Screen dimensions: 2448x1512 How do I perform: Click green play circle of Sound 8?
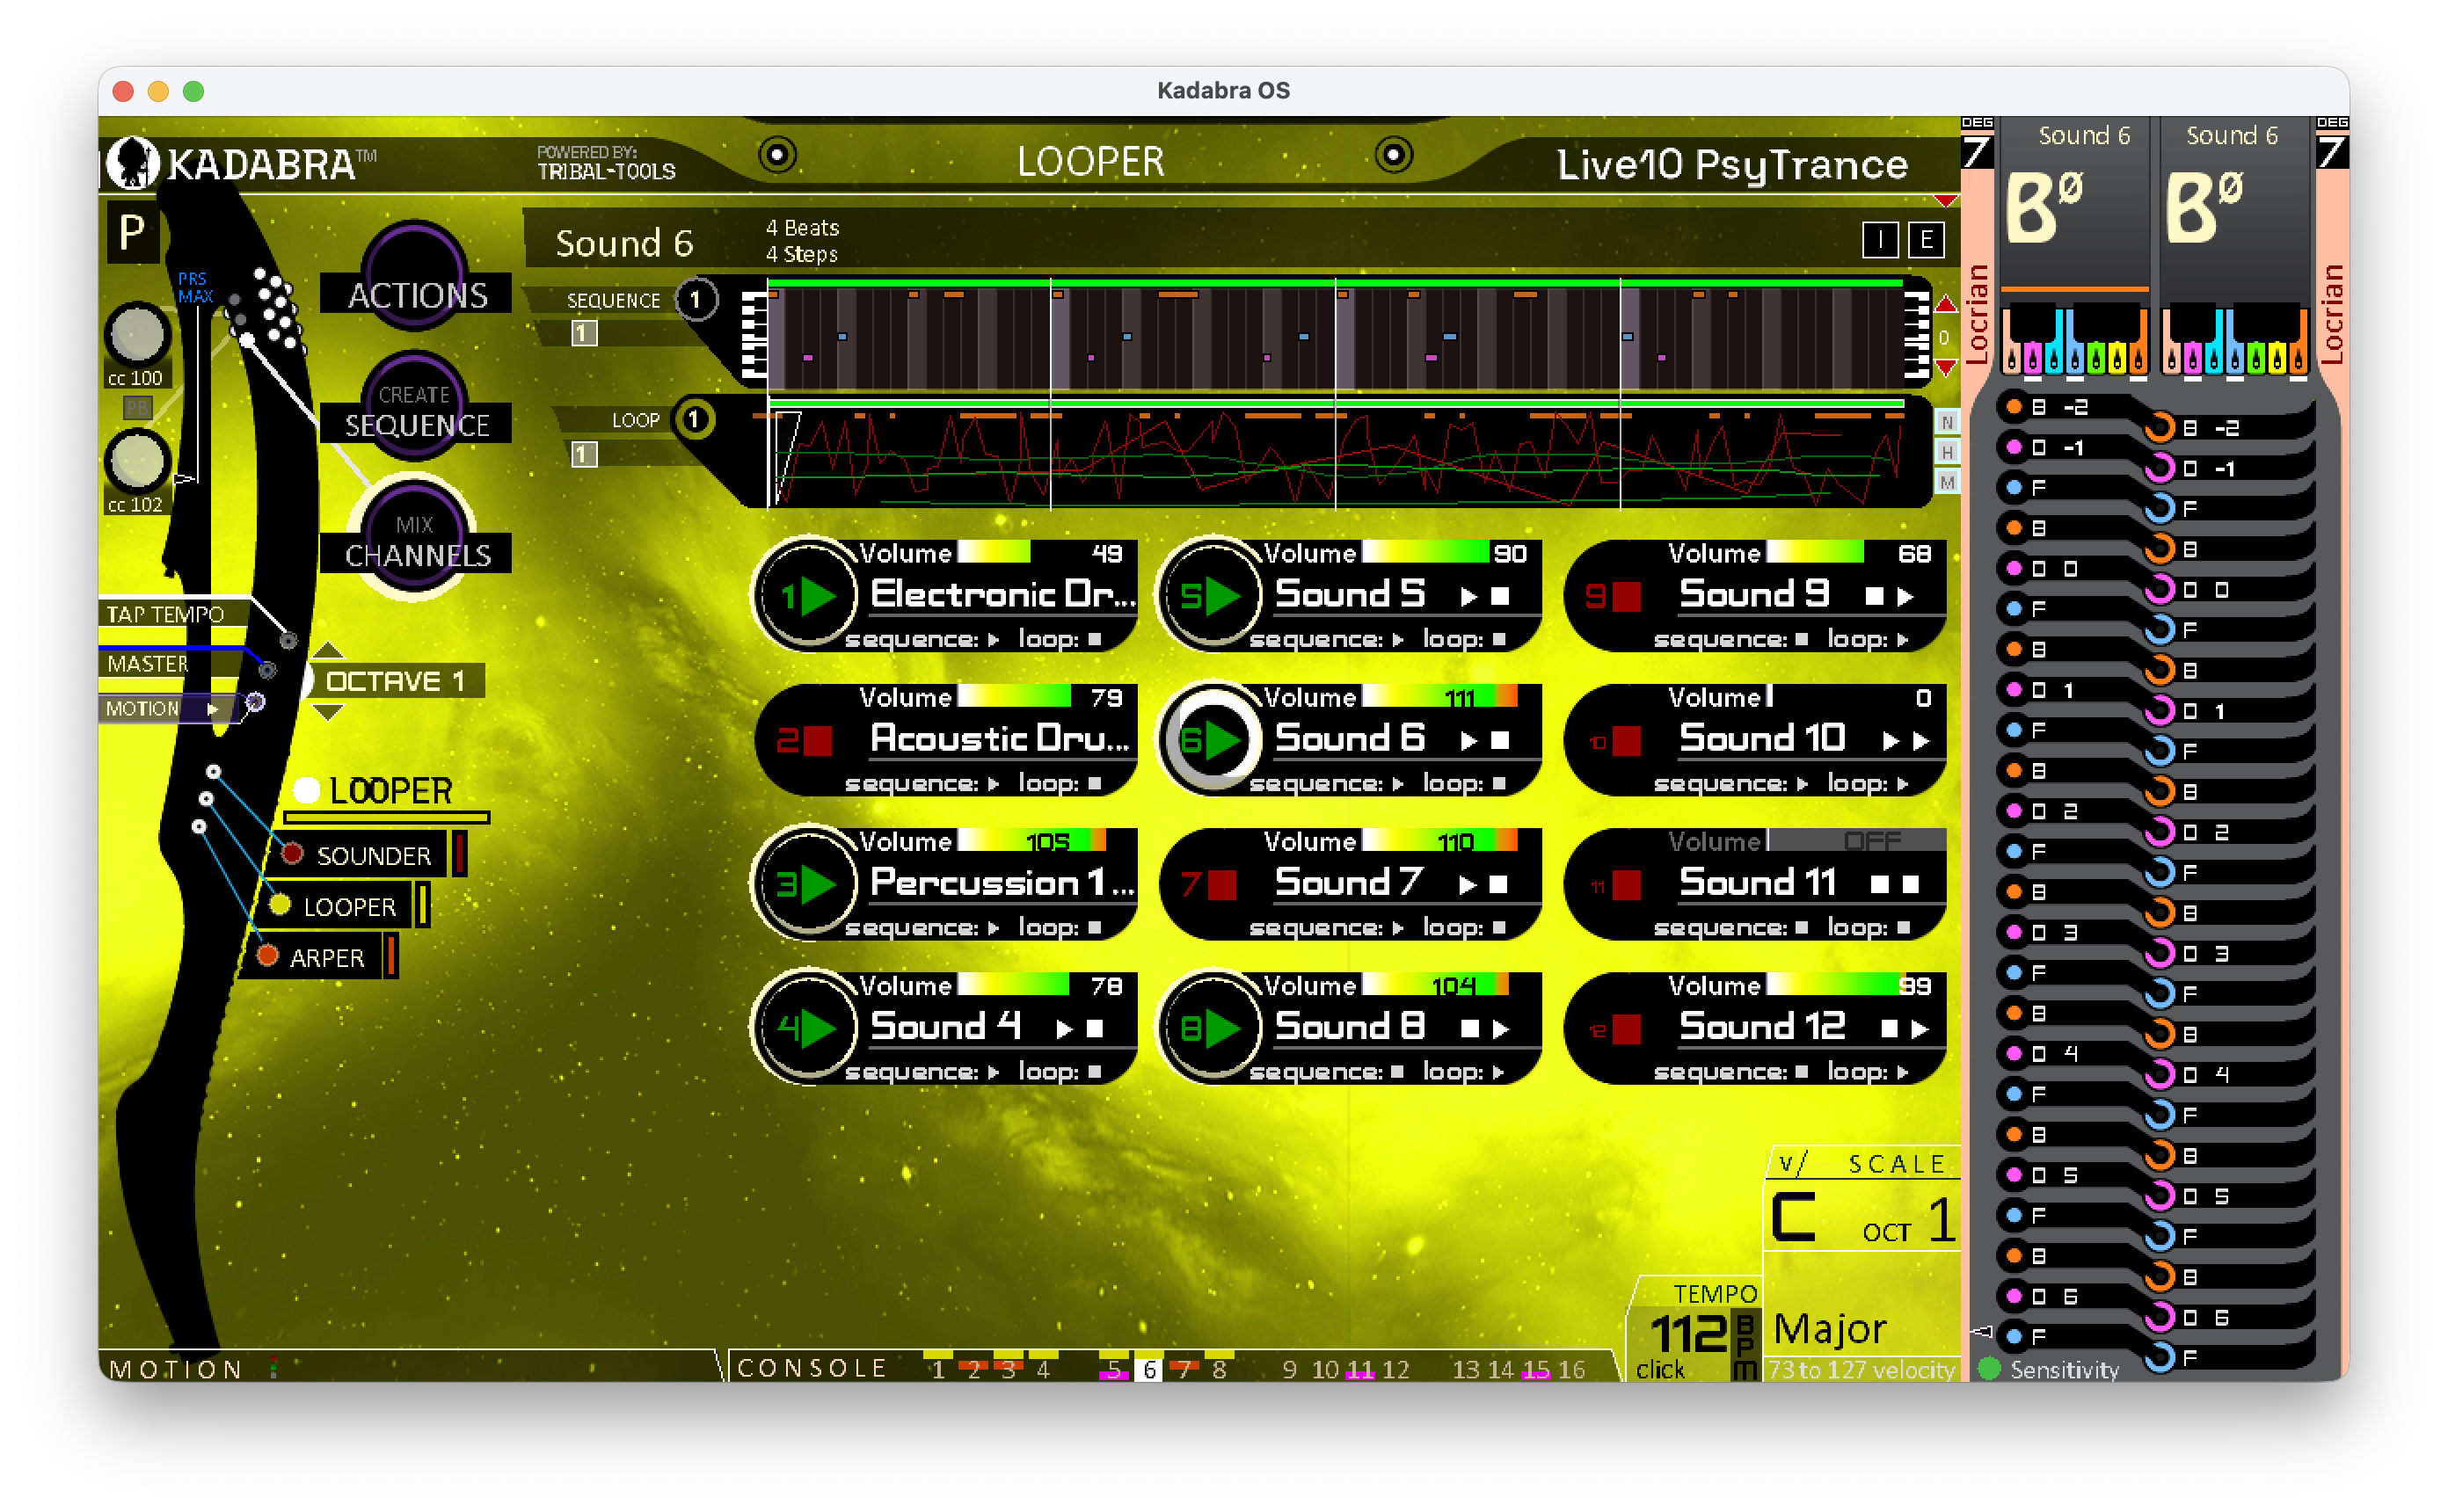(x=1211, y=1029)
